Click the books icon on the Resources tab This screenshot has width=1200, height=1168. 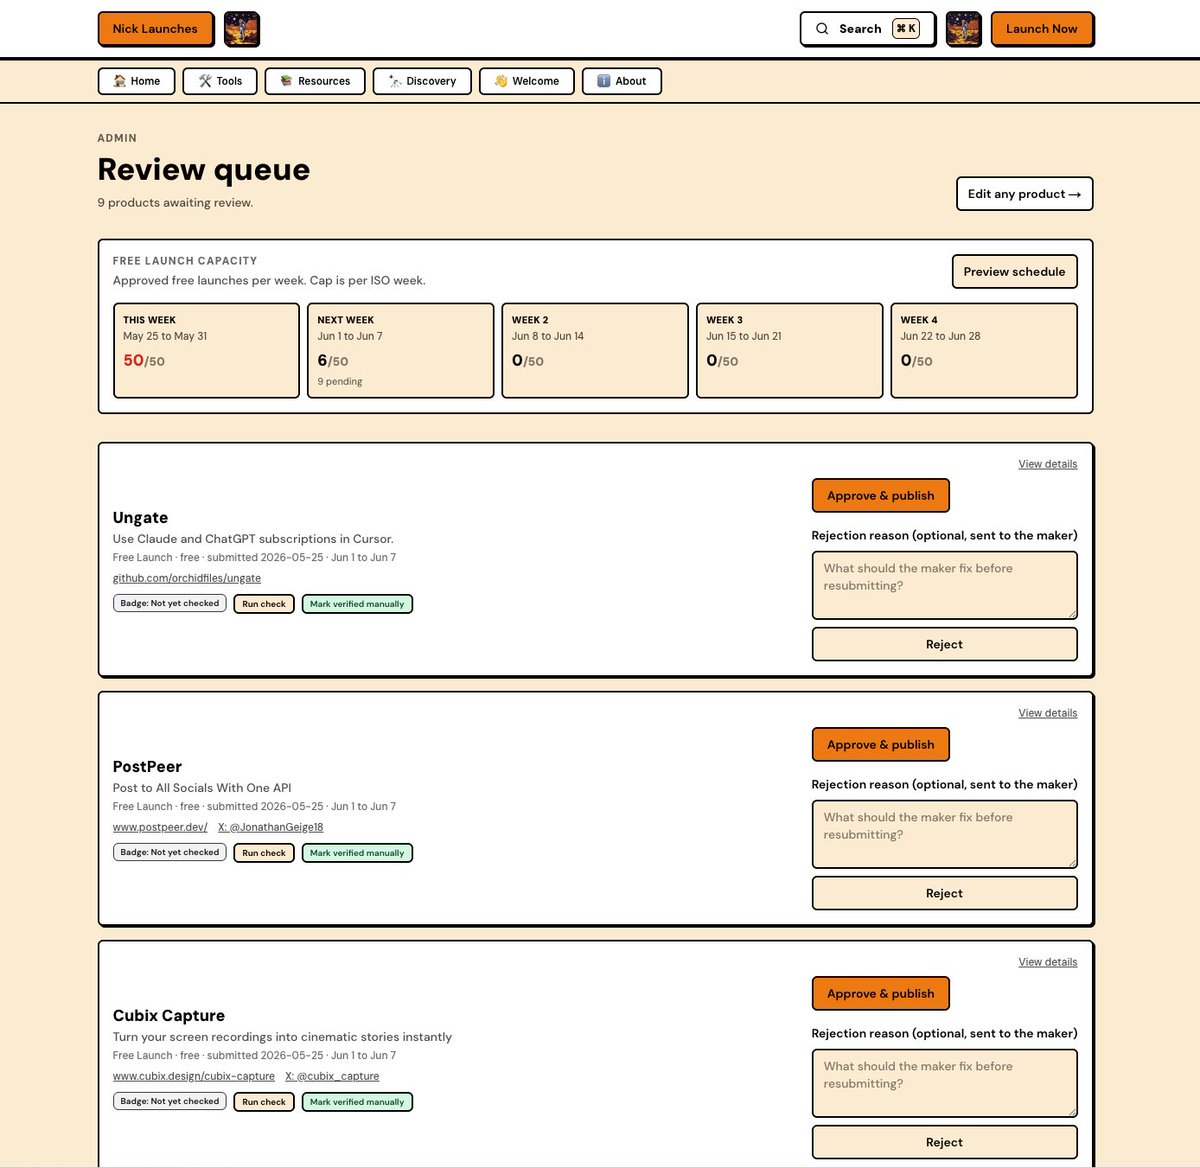286,81
